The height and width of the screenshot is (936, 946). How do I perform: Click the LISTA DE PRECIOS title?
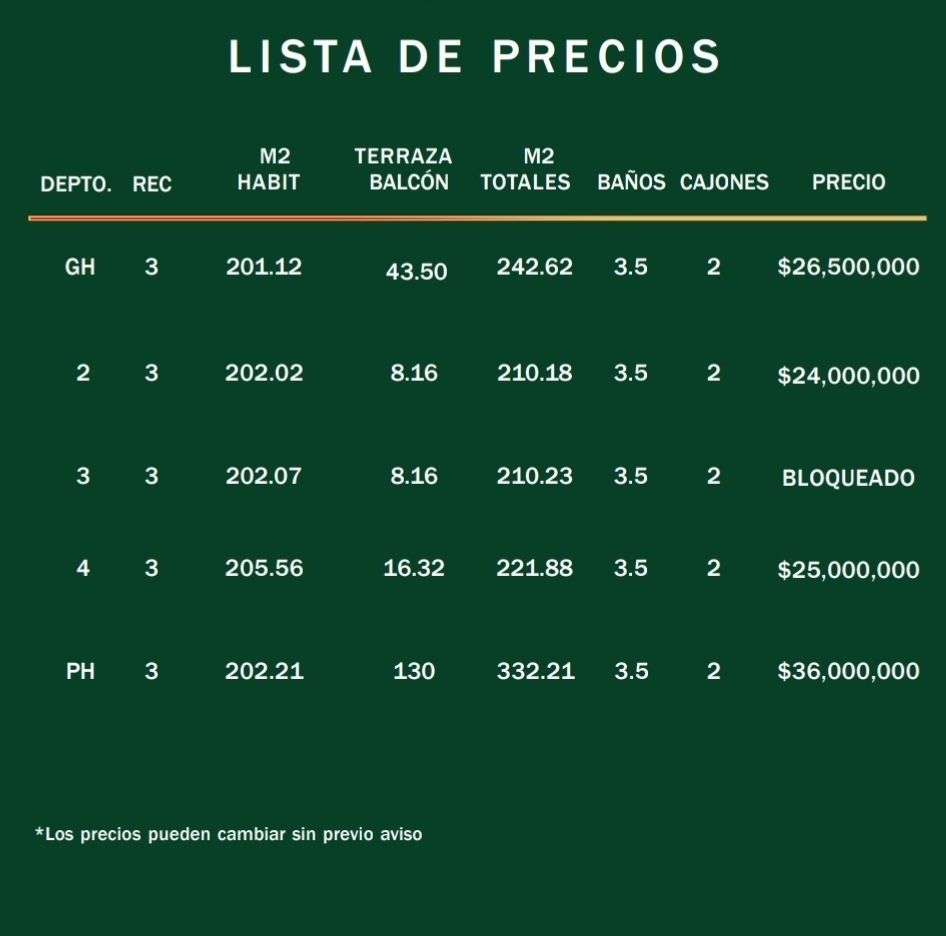[474, 57]
